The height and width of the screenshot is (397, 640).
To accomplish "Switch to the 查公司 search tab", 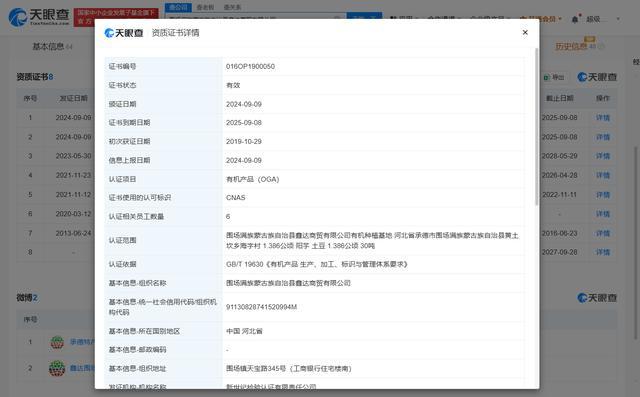I will pyautogui.click(x=178, y=7).
